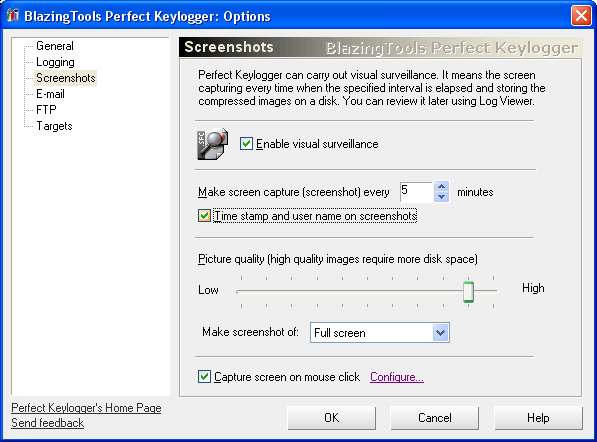Screen dimensions: 597x442
Task: Select Targets in the options tree
Action: [54, 126]
